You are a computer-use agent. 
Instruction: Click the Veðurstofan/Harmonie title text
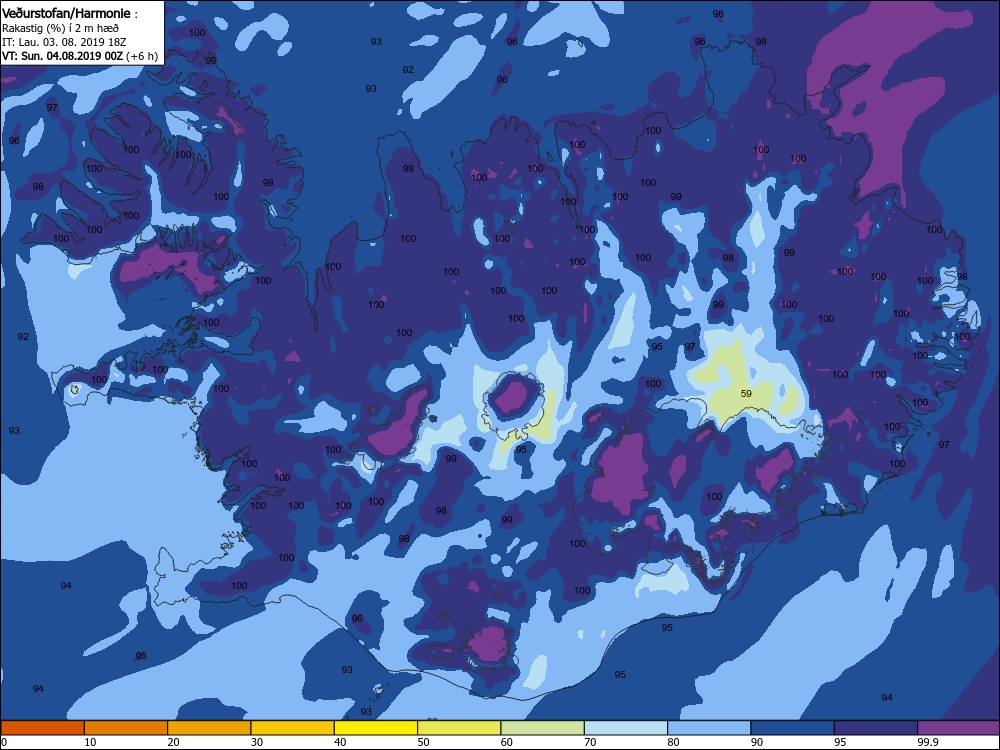[66, 13]
